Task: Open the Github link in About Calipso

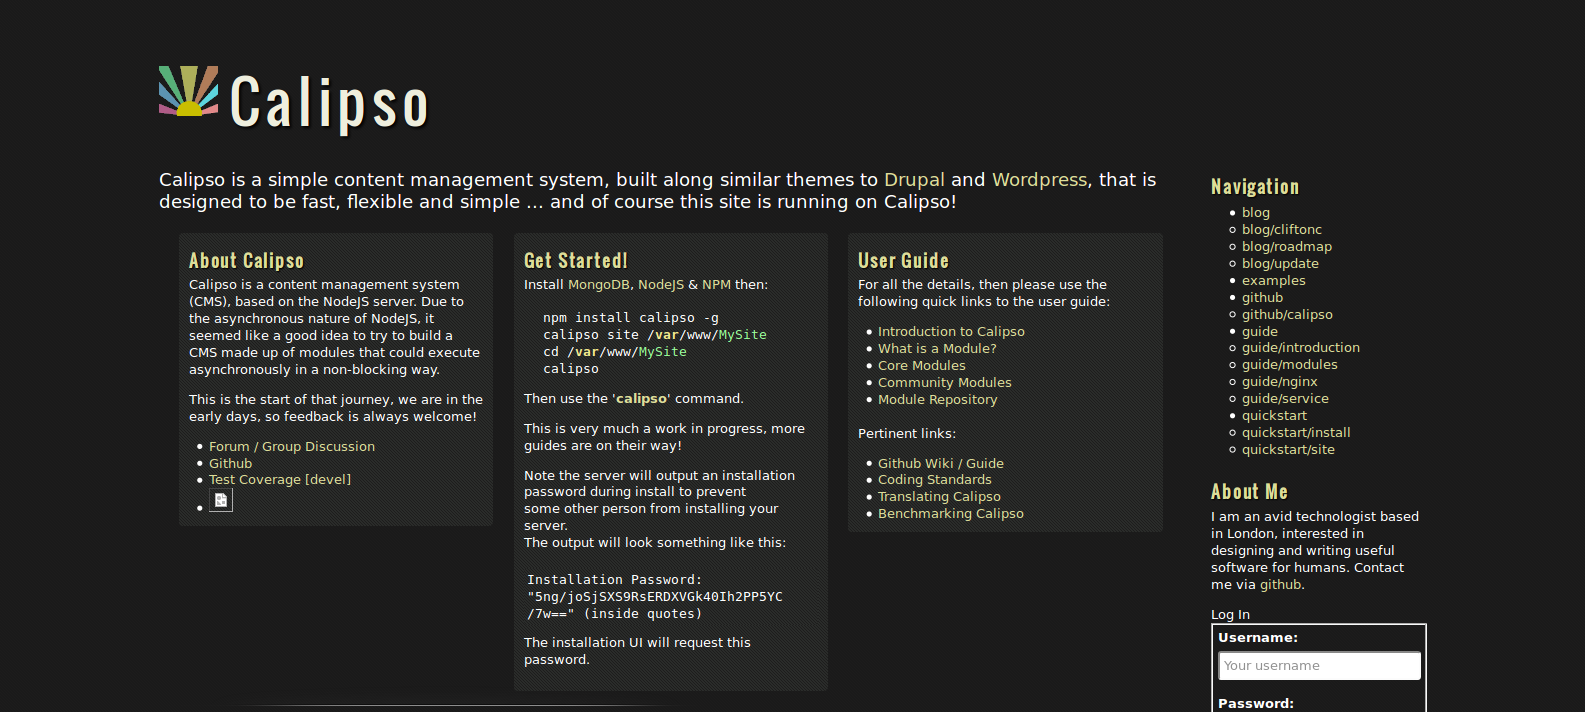Action: point(230,464)
